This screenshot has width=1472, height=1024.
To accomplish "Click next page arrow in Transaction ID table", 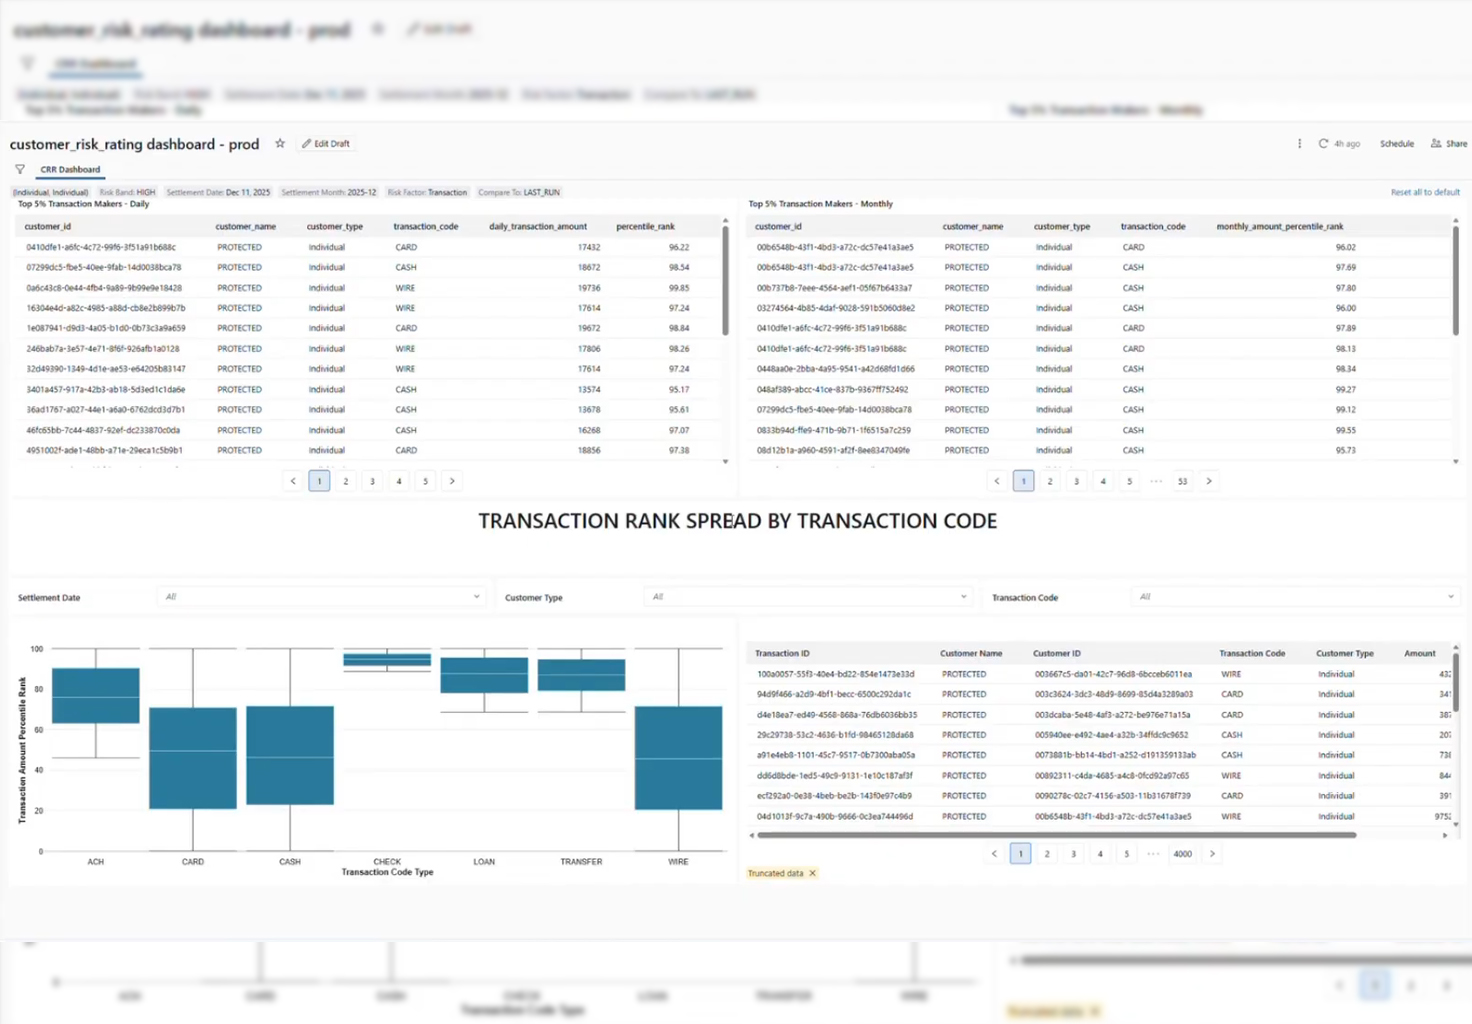I will [x=1212, y=854].
